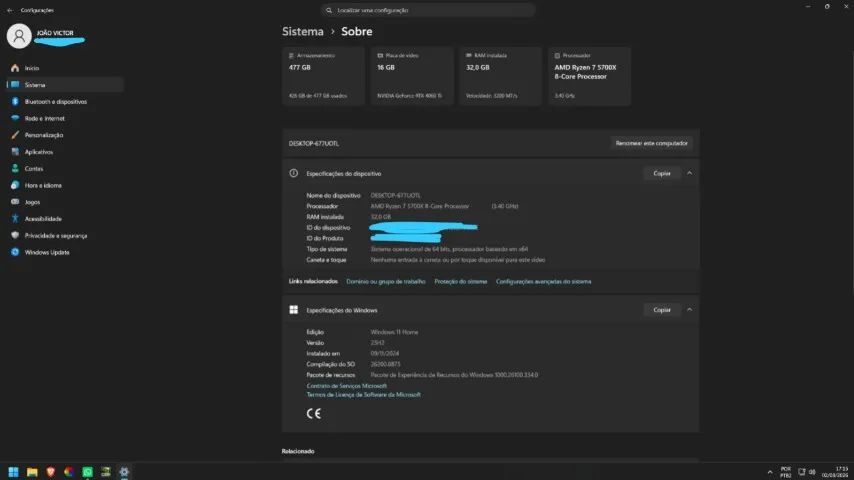Click the Sistema breadcrumb in the header
The image size is (854, 480).
click(303, 32)
